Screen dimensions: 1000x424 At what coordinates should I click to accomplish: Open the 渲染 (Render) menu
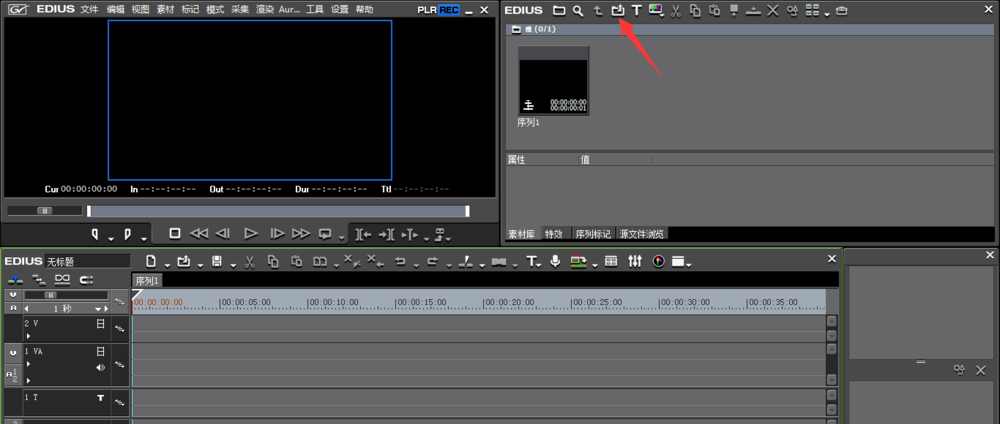pos(264,9)
